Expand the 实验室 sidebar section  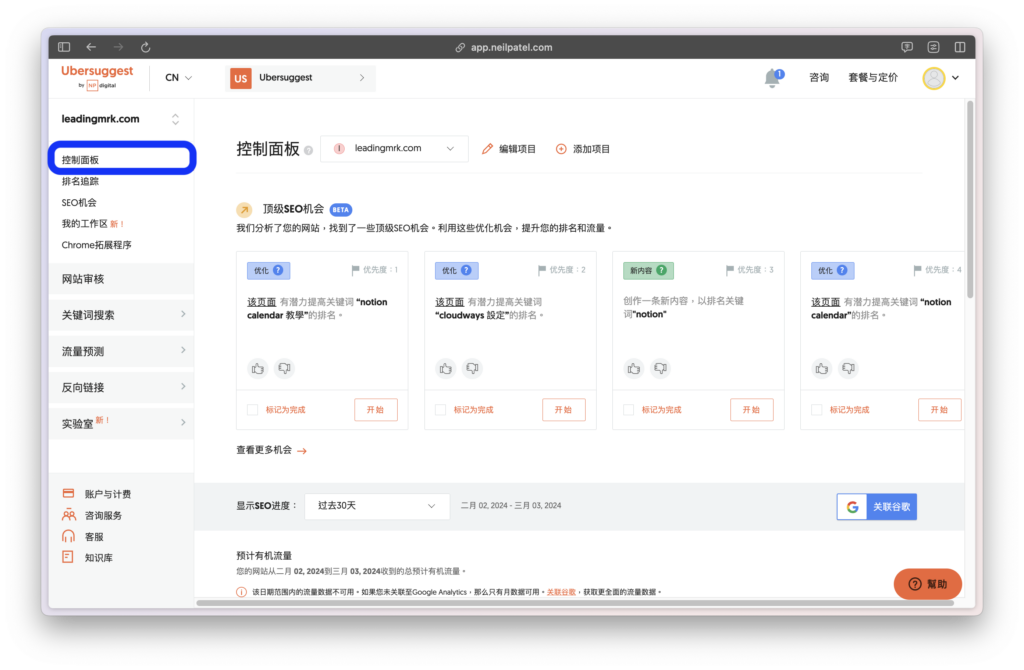[x=121, y=423]
